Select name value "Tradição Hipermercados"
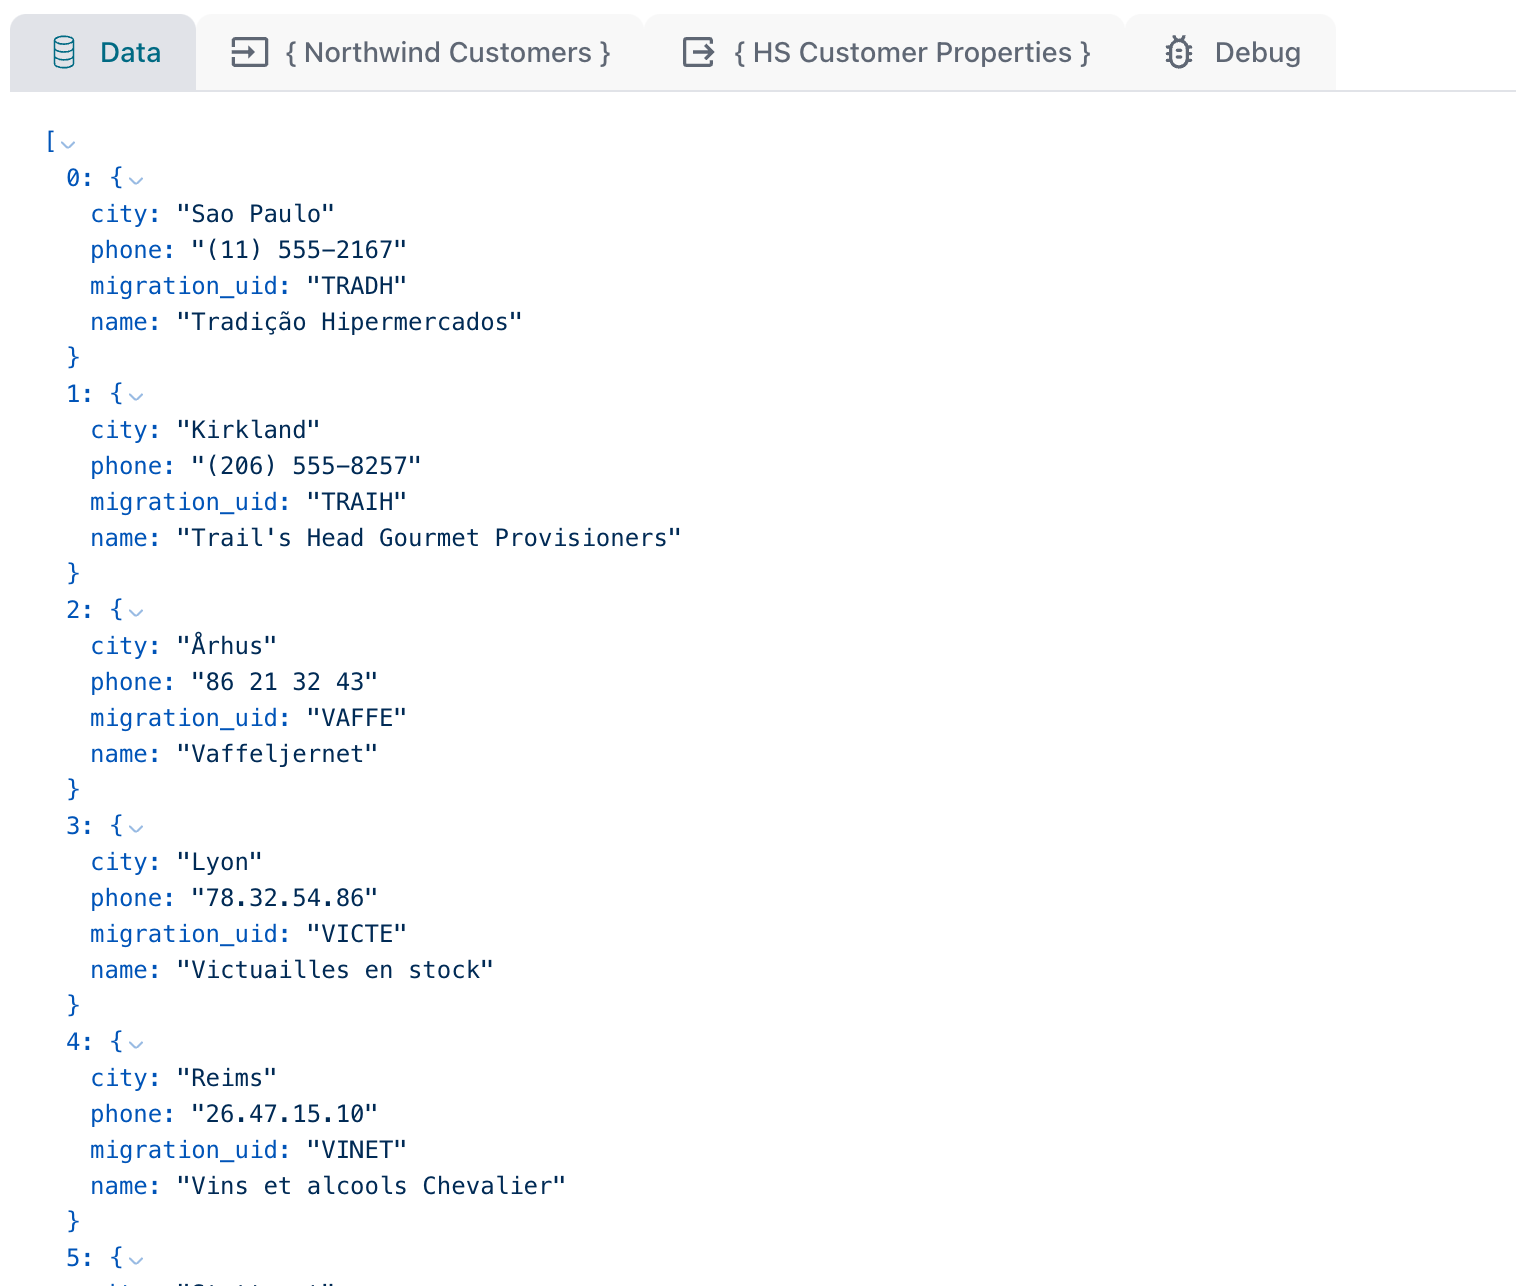The width and height of the screenshot is (1516, 1286). point(350,322)
